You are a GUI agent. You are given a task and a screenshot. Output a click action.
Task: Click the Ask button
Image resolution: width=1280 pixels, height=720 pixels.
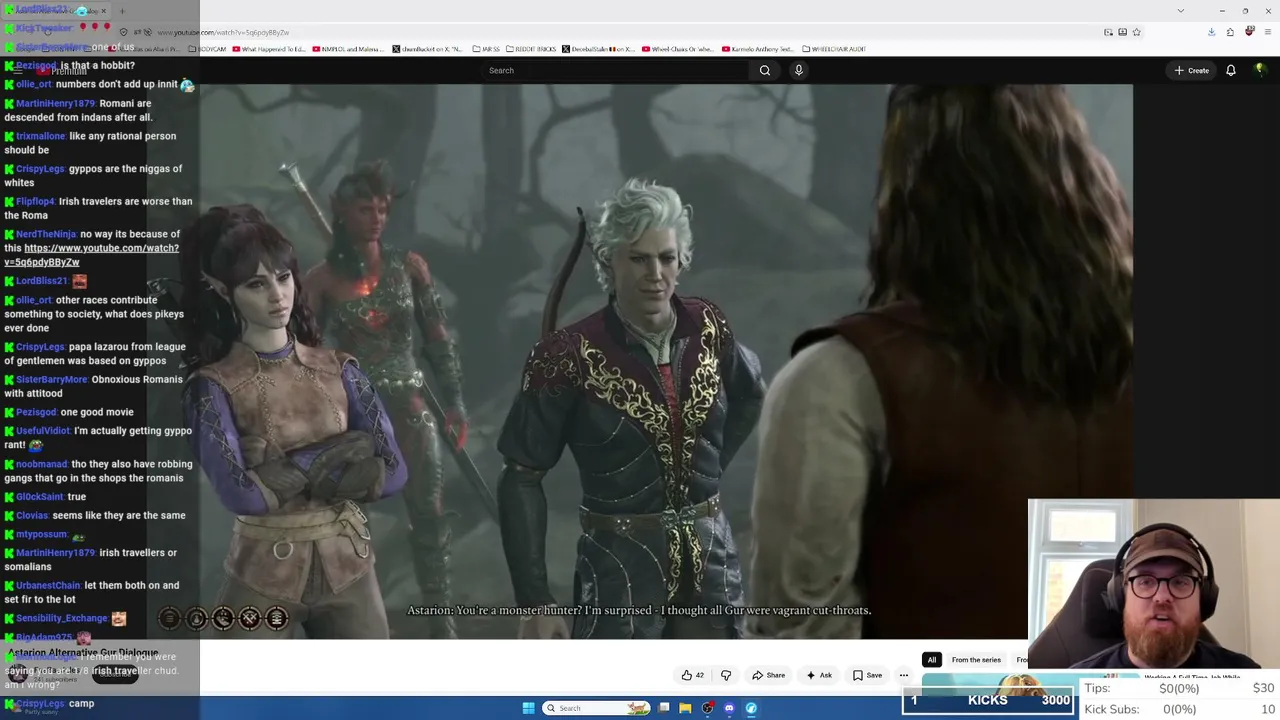[x=819, y=675]
